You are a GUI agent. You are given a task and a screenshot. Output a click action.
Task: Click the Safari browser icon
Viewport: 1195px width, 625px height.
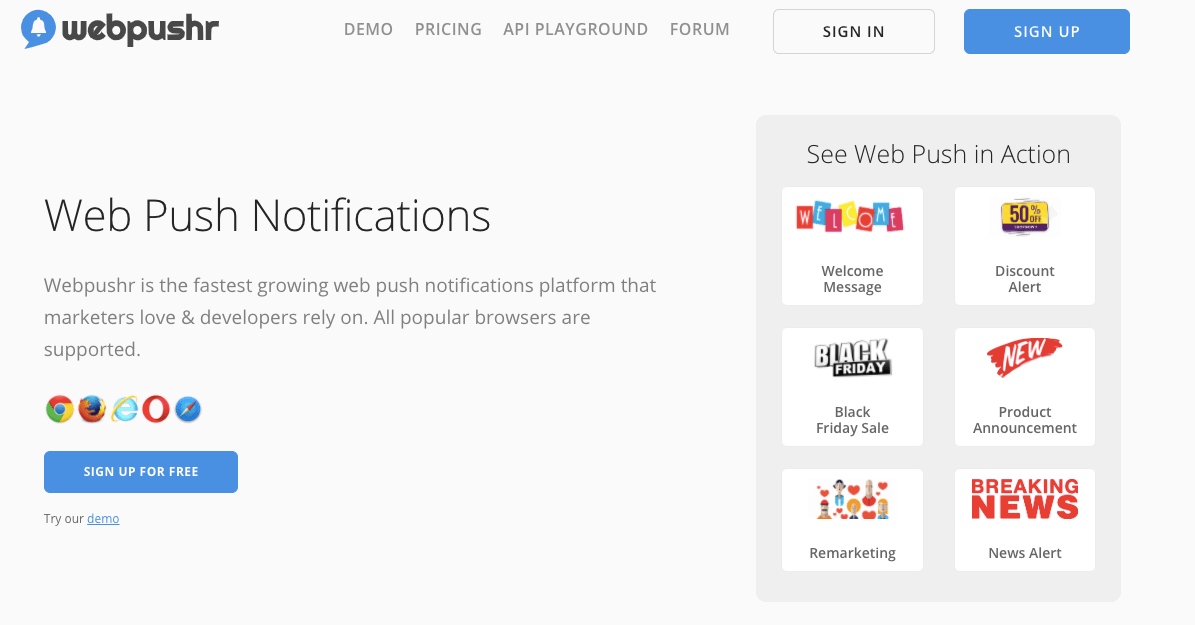click(187, 409)
